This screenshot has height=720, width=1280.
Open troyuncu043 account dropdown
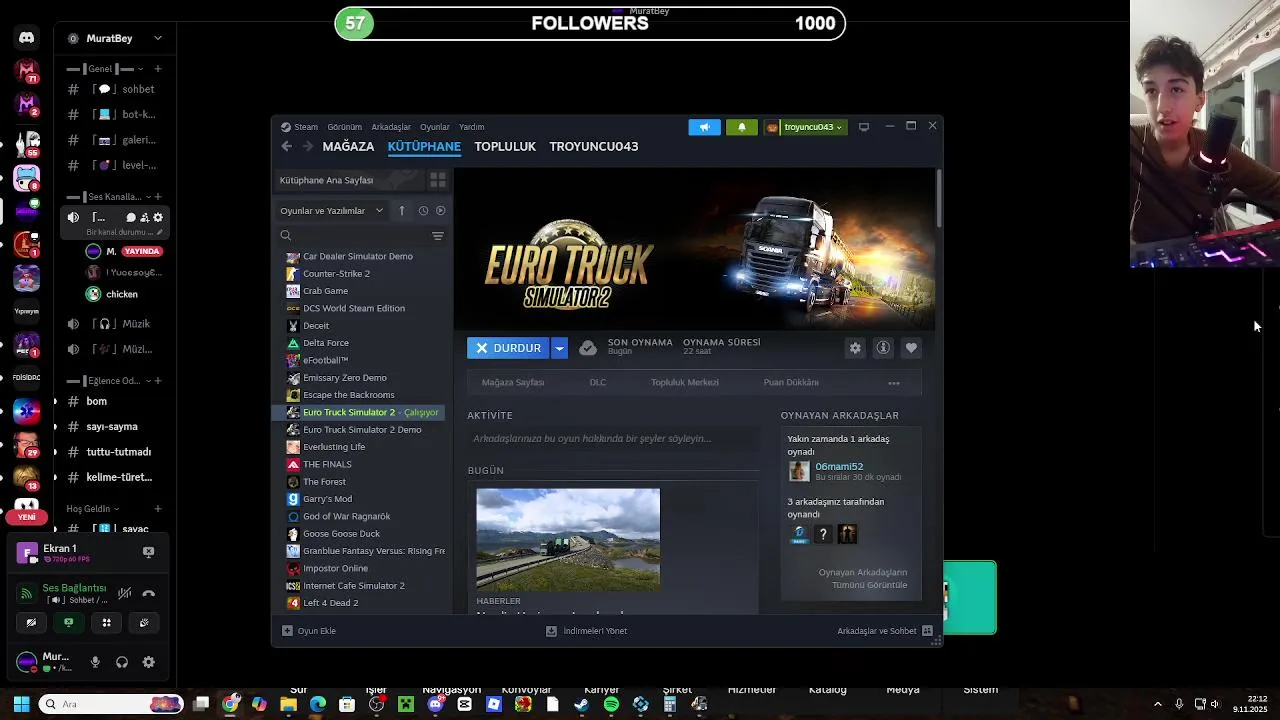pyautogui.click(x=806, y=127)
